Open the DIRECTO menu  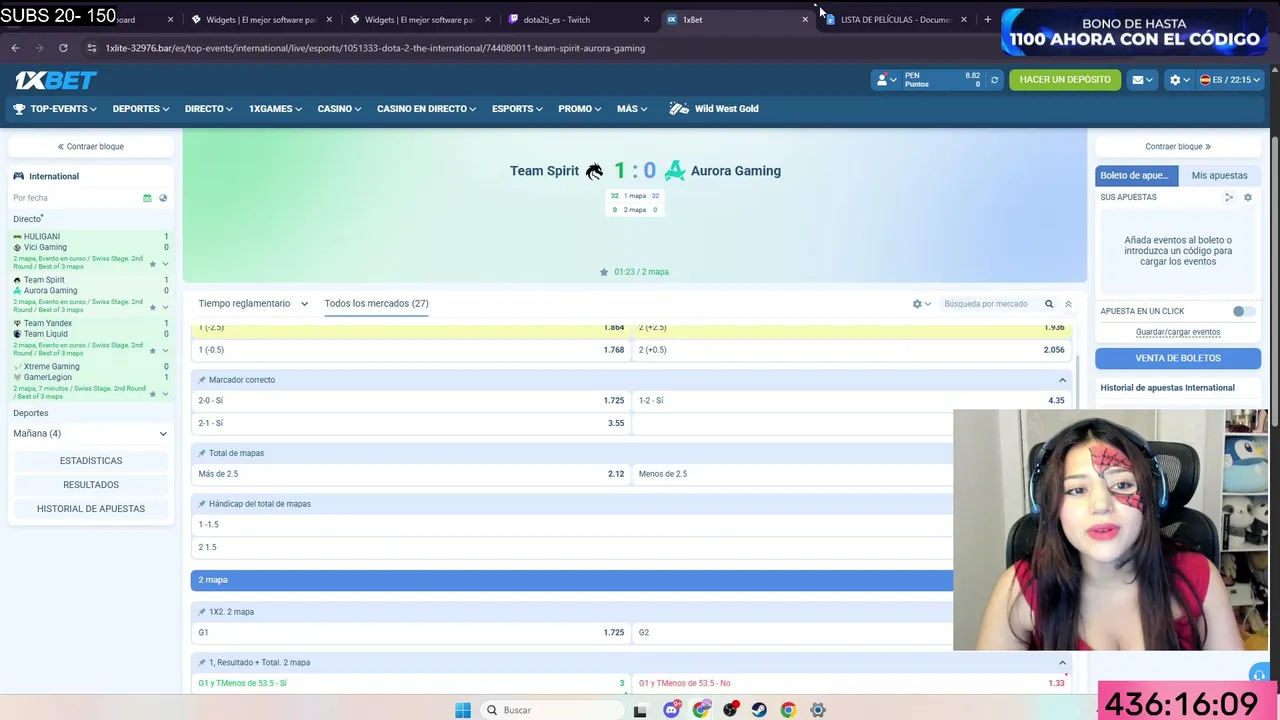(x=208, y=109)
